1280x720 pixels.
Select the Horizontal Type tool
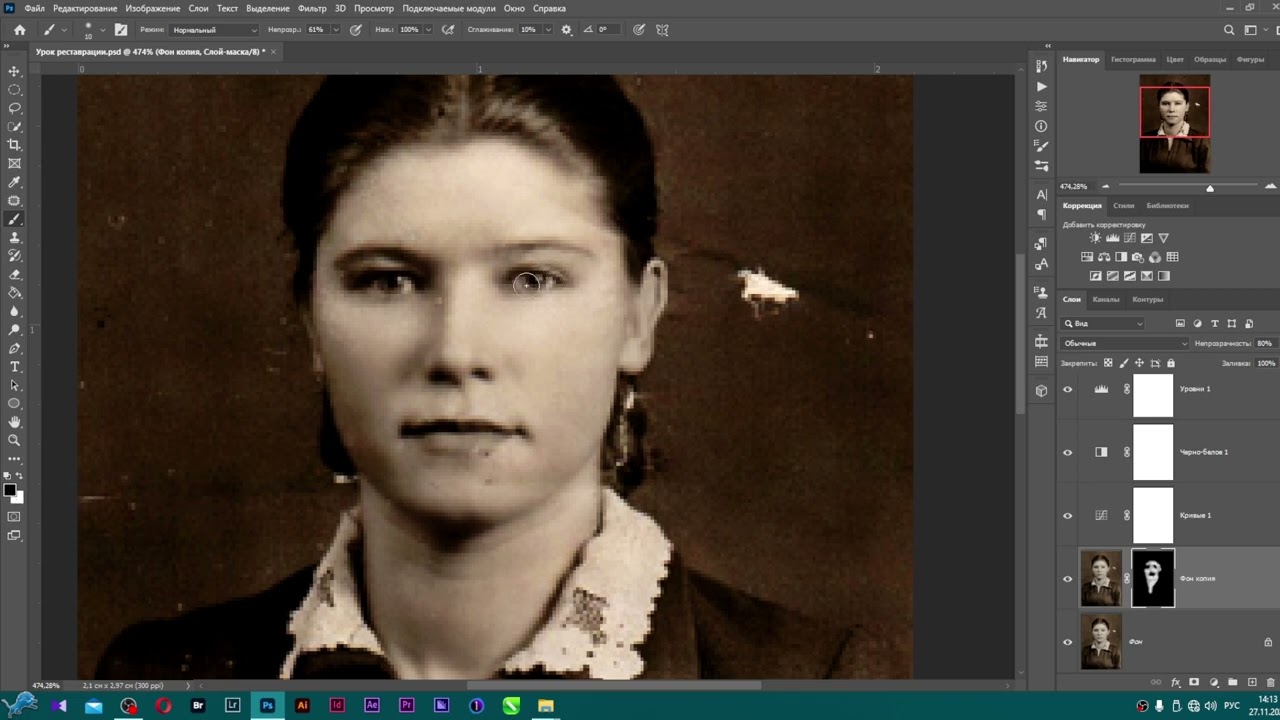point(14,367)
